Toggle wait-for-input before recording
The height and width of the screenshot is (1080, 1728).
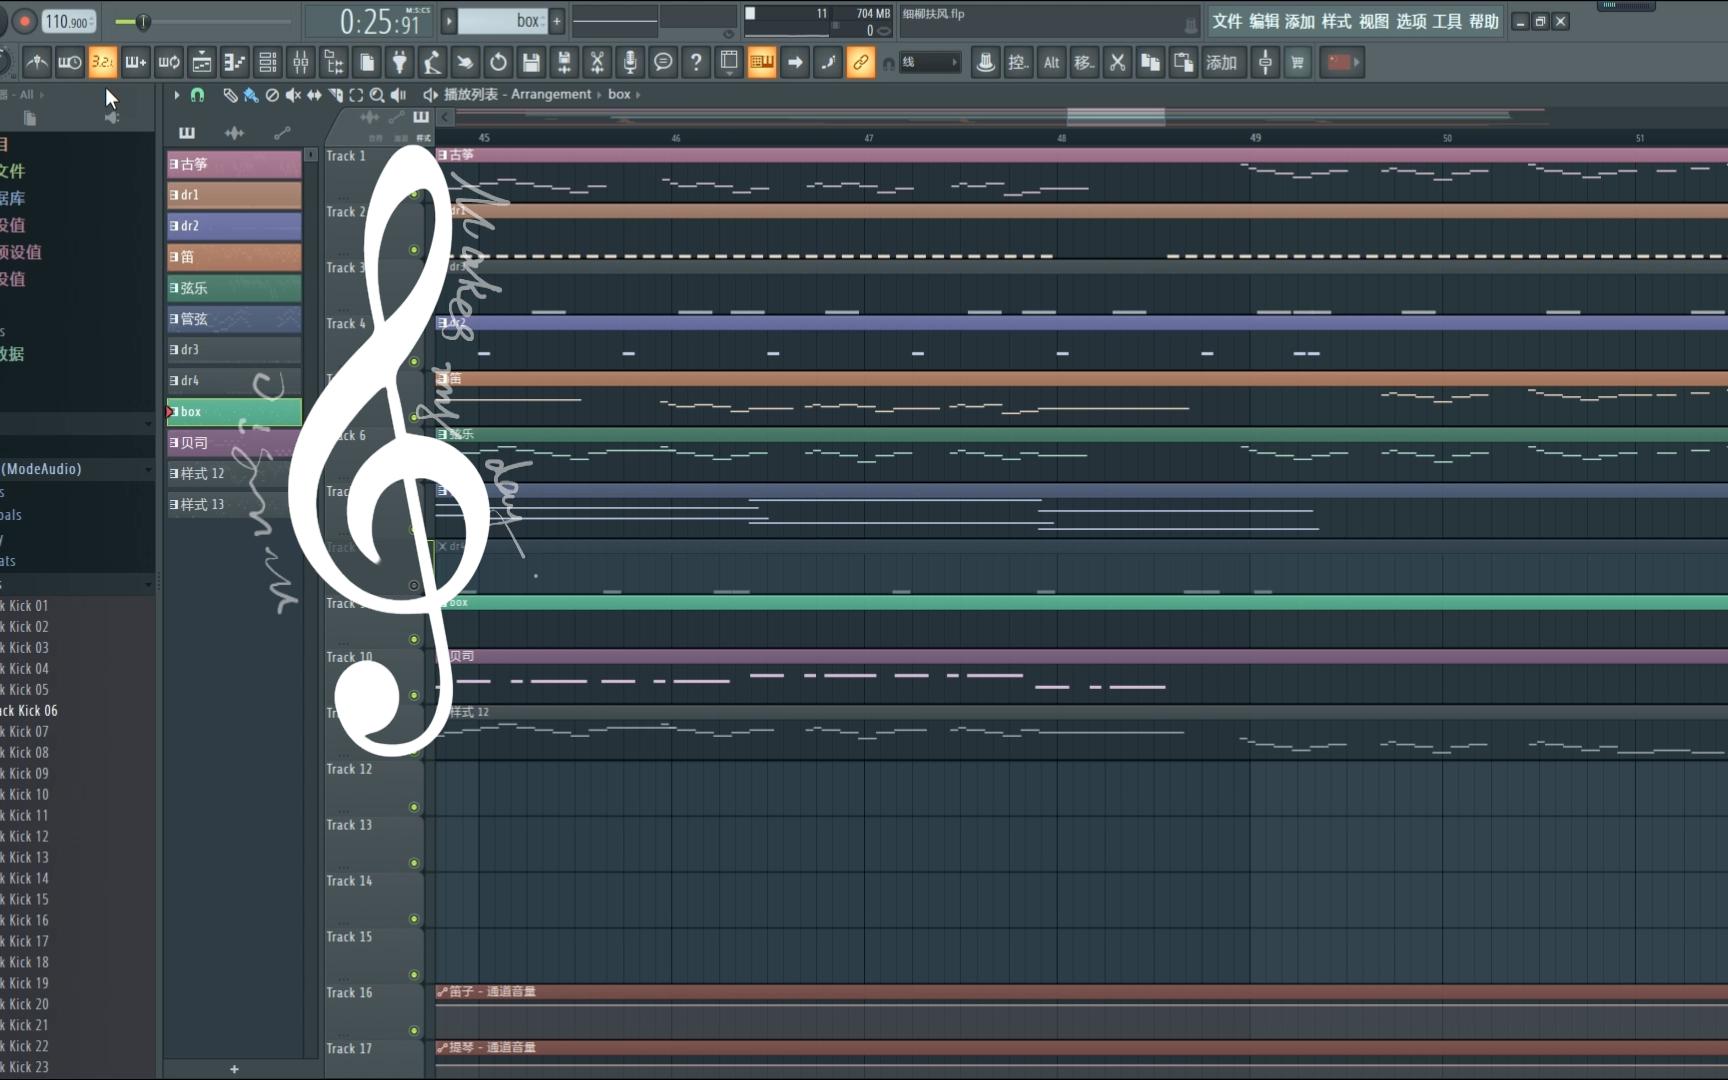[x=70, y=63]
